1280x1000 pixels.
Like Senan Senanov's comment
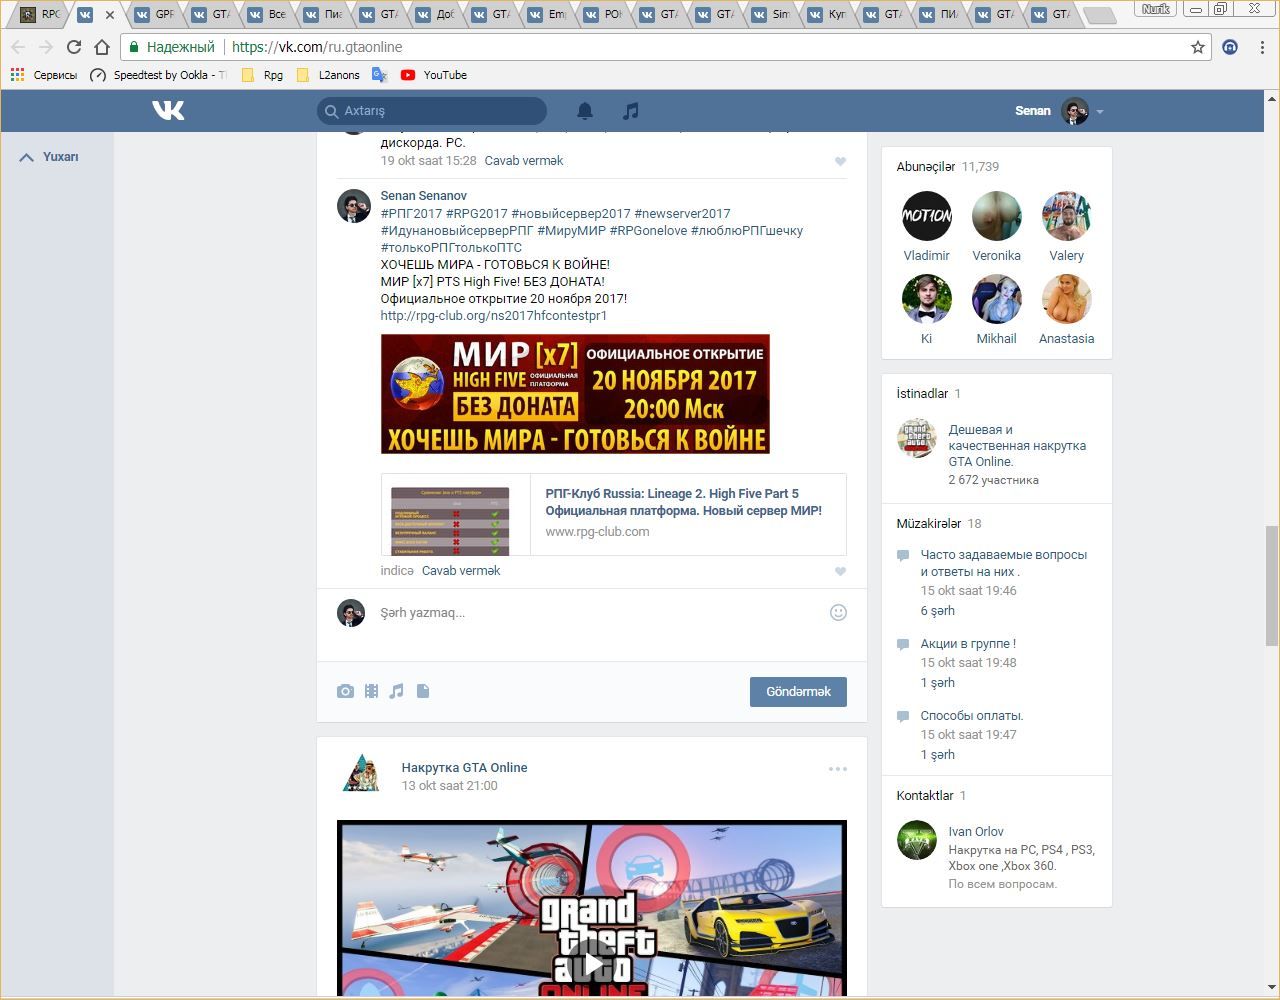click(840, 571)
